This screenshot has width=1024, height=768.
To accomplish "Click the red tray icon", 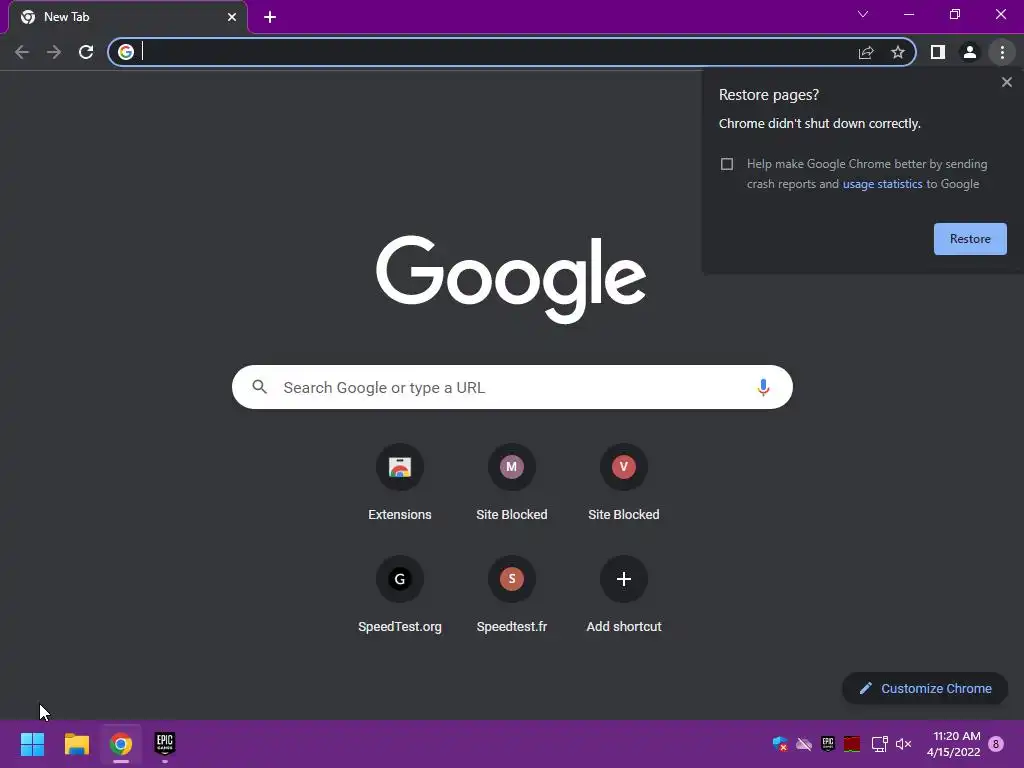I will click(852, 744).
